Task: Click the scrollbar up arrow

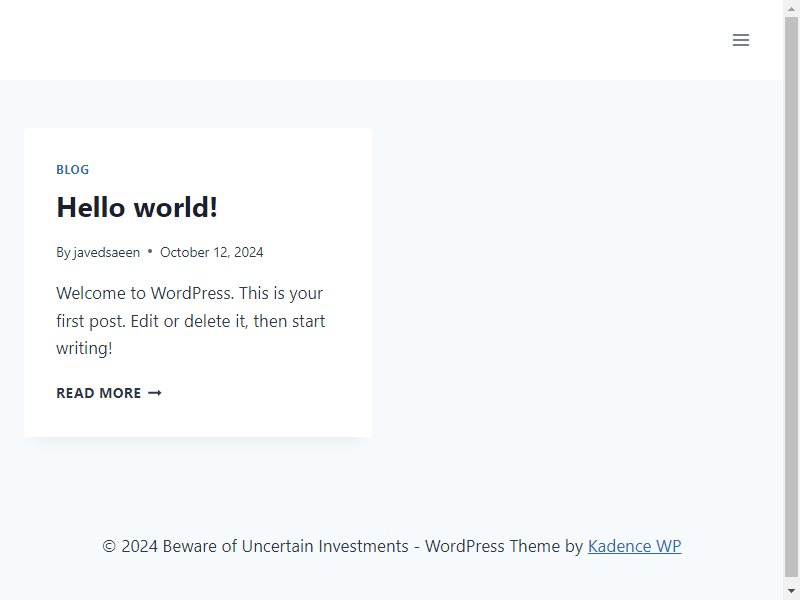Action: [x=791, y=9]
